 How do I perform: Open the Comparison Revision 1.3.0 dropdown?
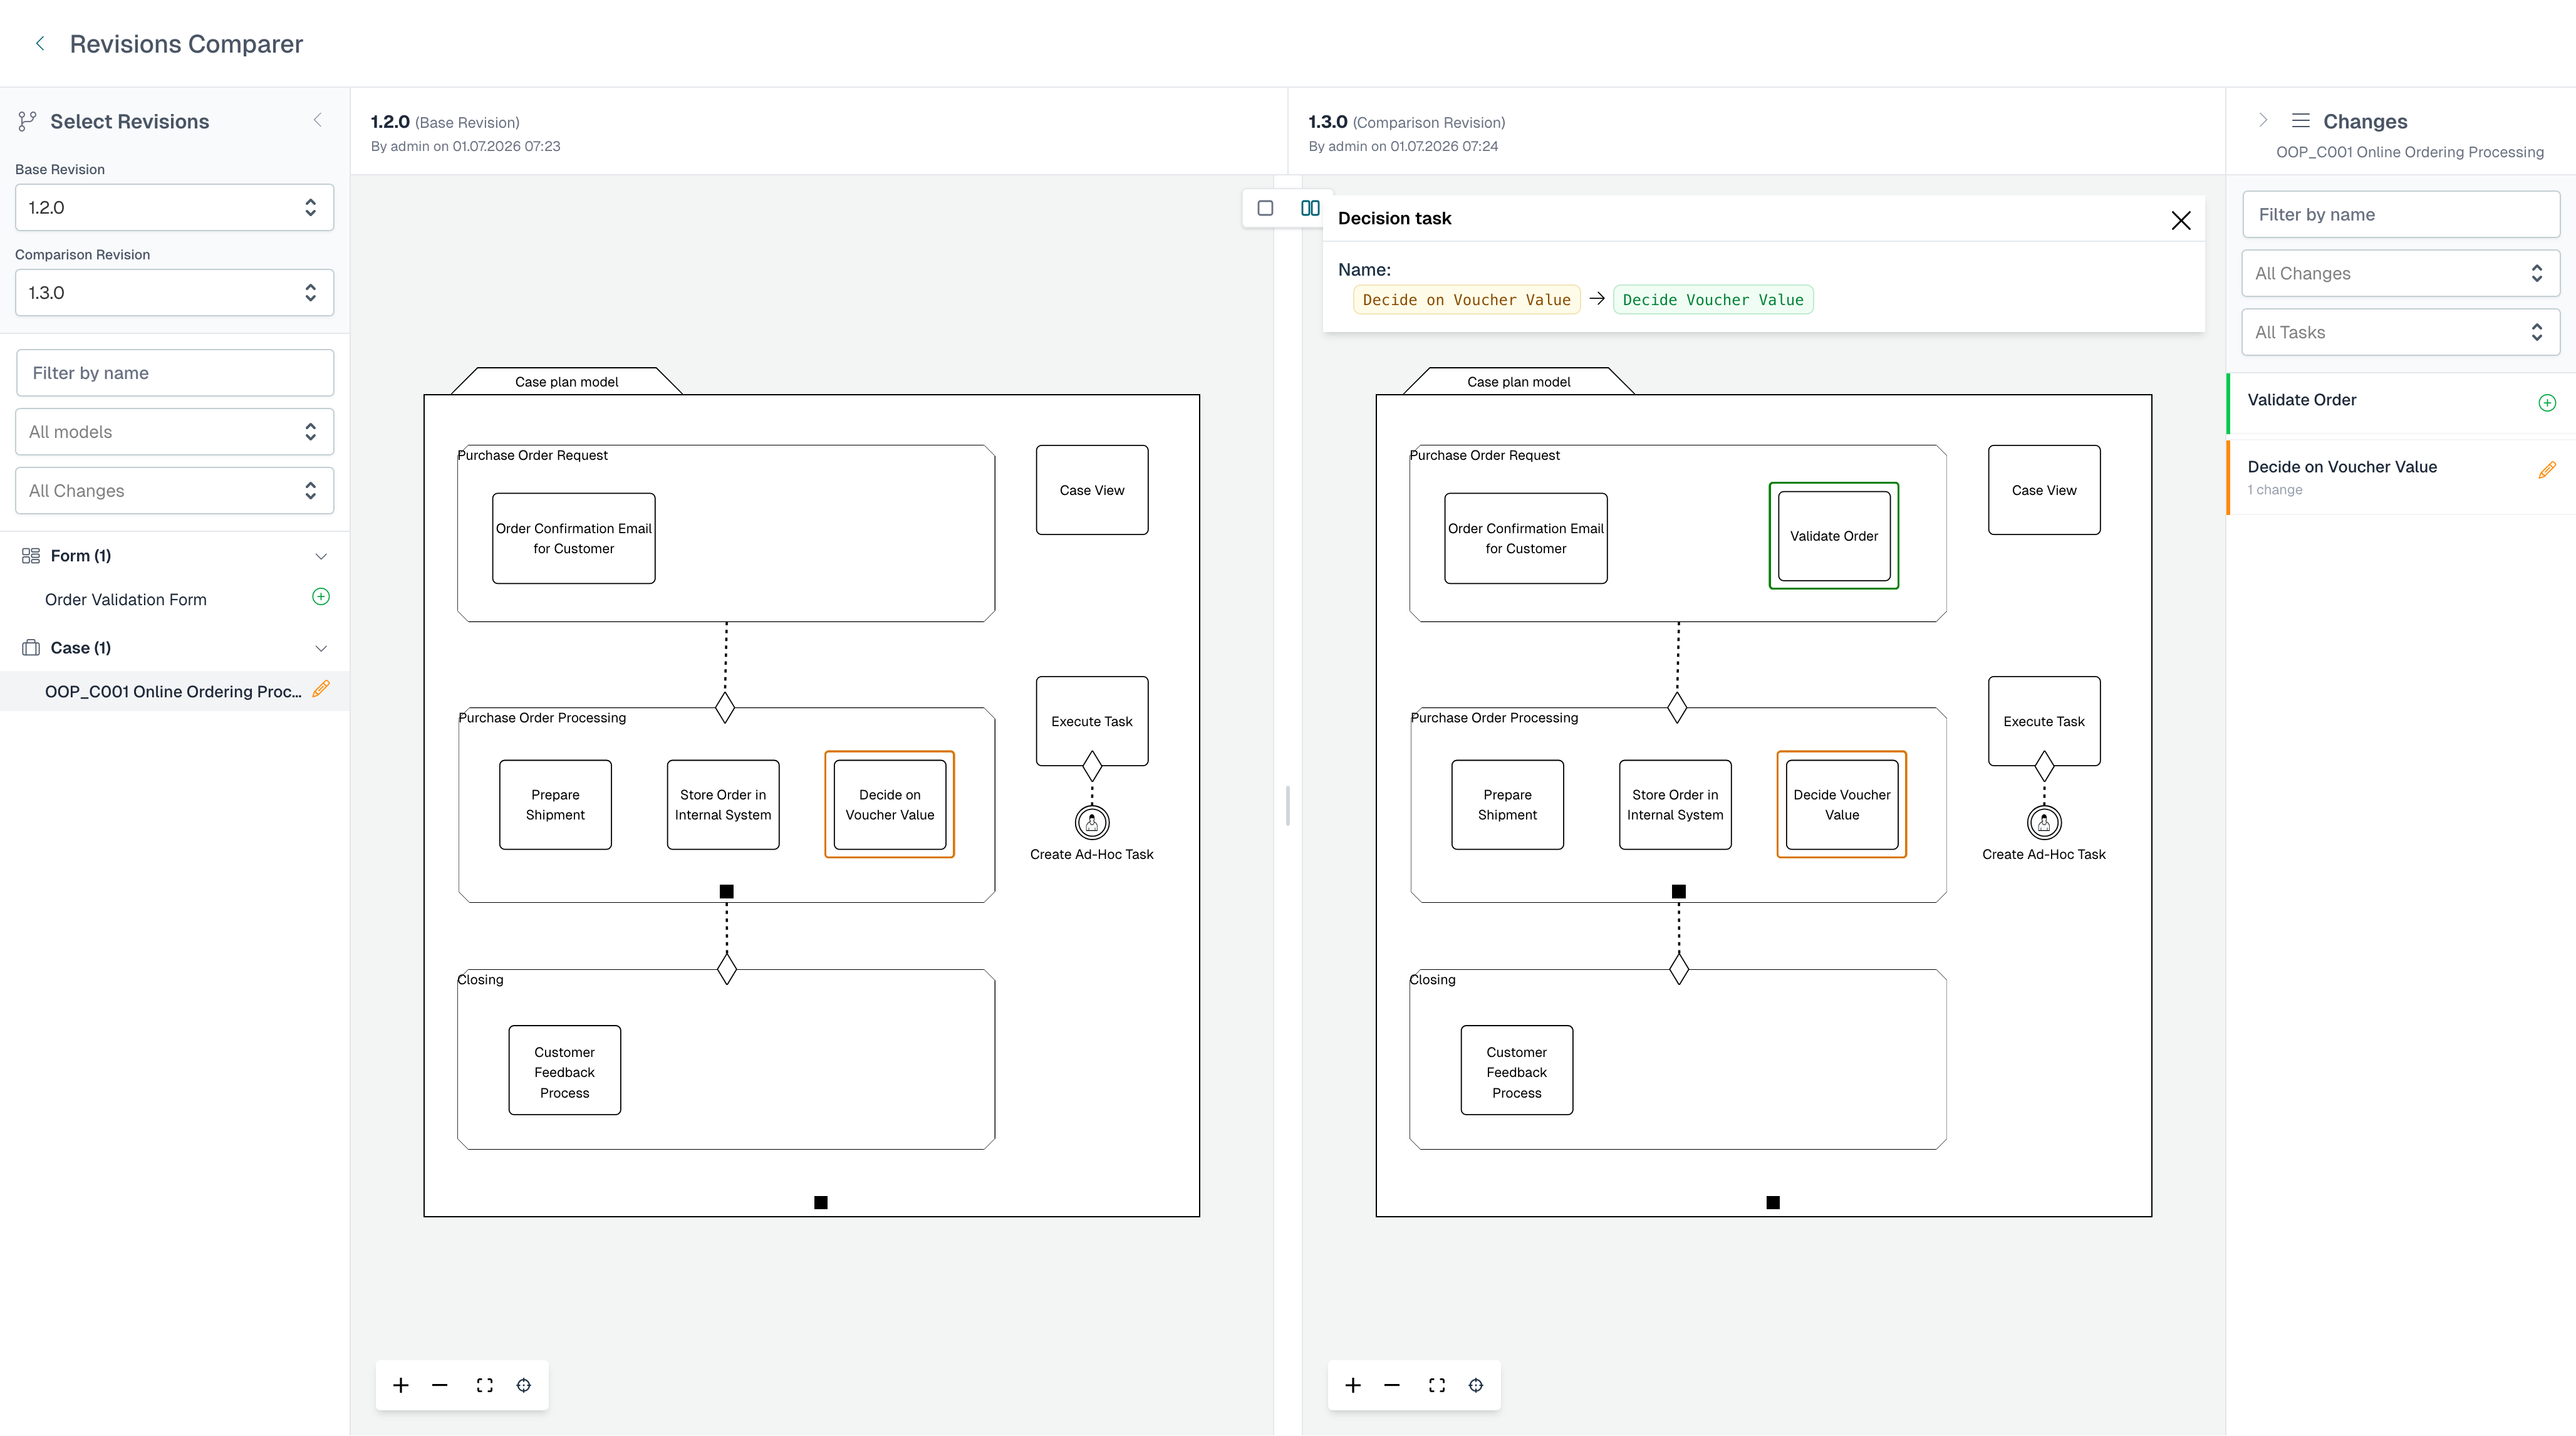[x=174, y=292]
